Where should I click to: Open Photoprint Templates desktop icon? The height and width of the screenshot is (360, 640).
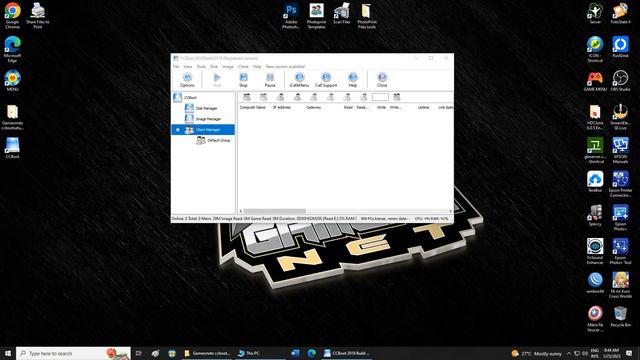pyautogui.click(x=316, y=16)
